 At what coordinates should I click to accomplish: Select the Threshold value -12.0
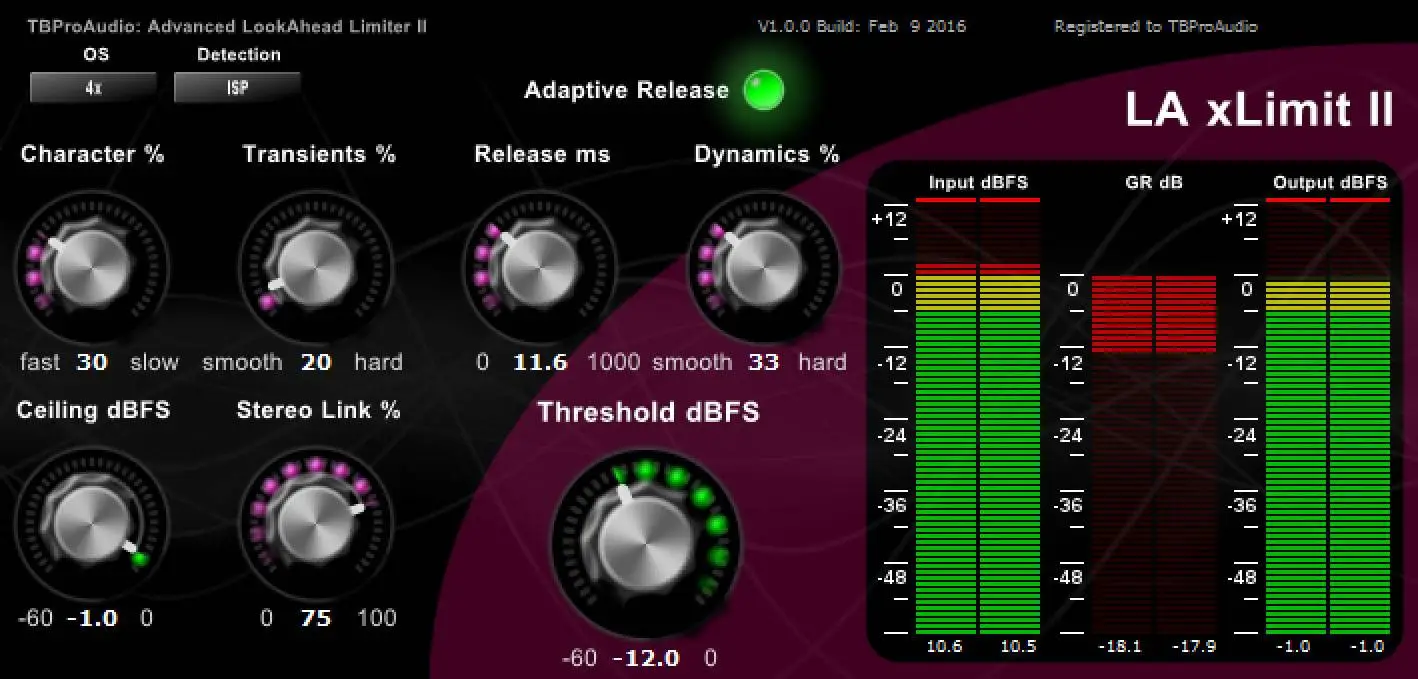coord(646,658)
